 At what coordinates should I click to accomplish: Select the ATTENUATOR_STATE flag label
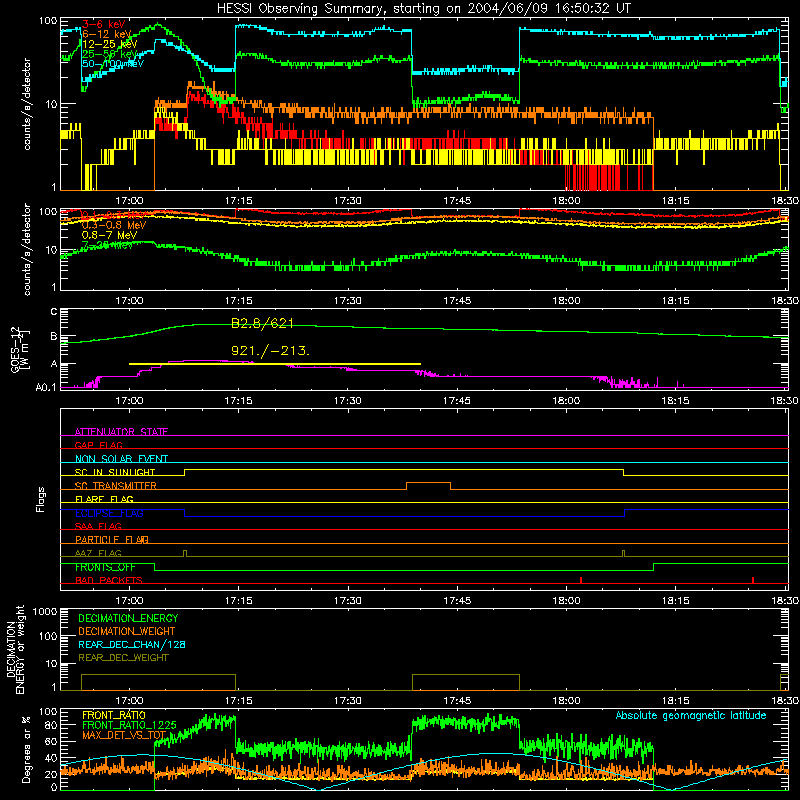pos(121,432)
